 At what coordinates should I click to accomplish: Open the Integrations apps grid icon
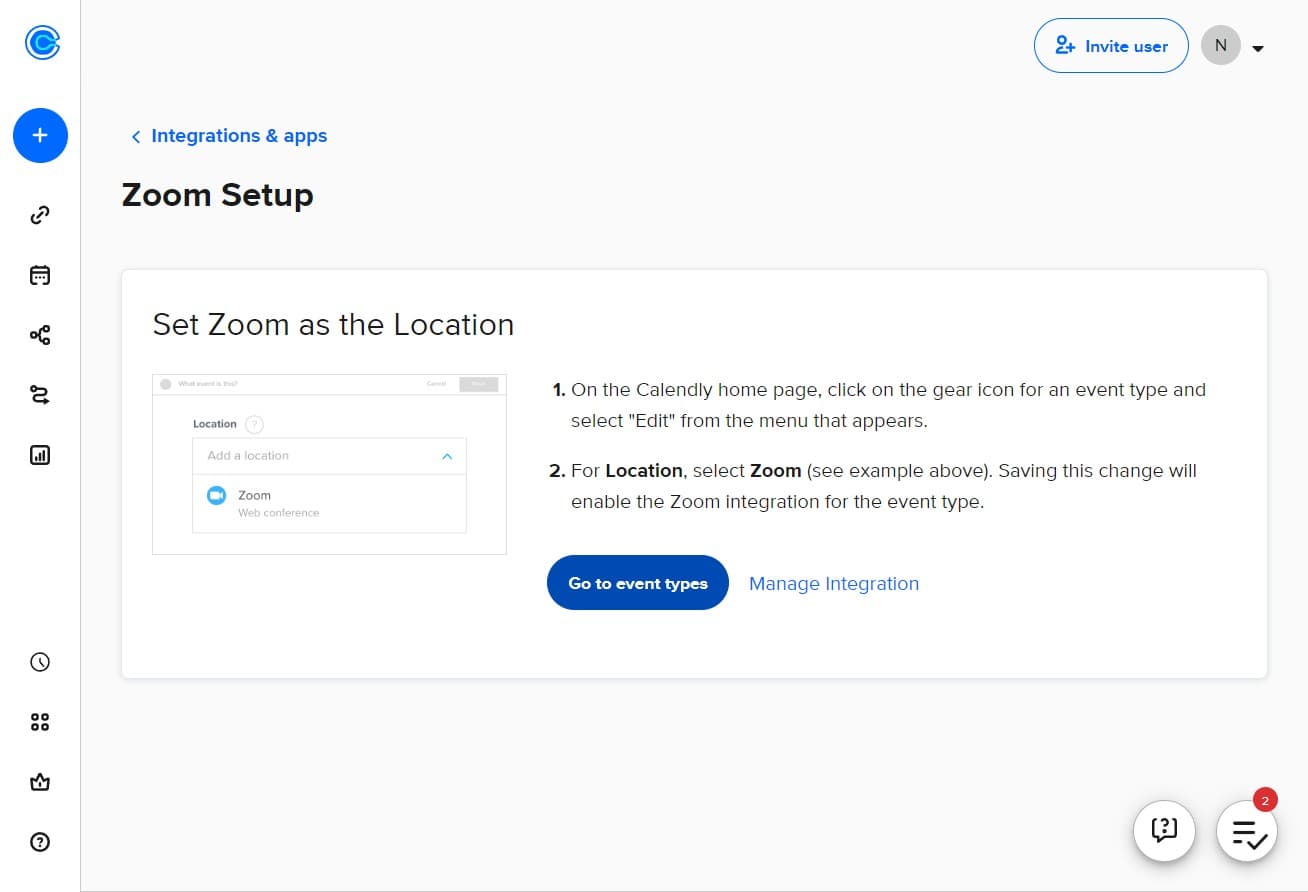point(40,721)
